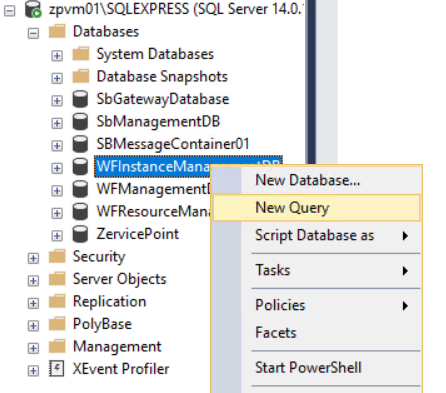The height and width of the screenshot is (393, 446).
Task: Click the Replication folder icon
Action: click(x=57, y=301)
